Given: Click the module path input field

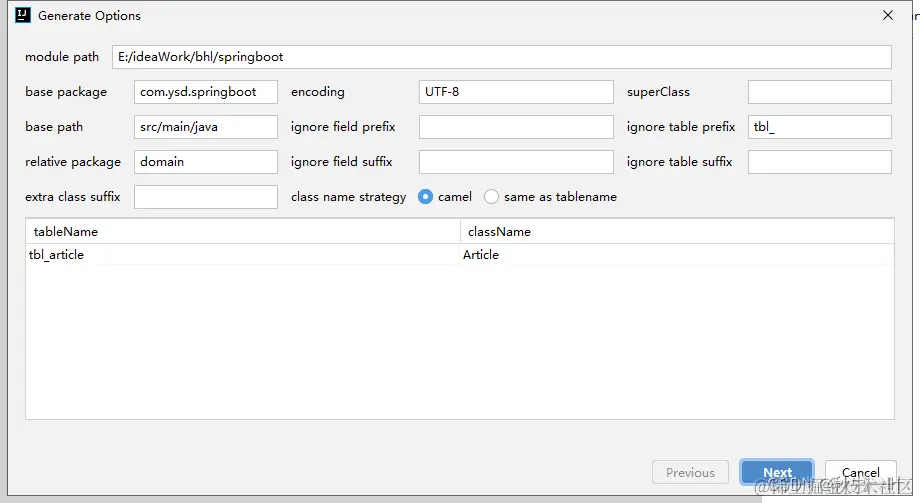Looking at the screenshot, I should pos(502,57).
